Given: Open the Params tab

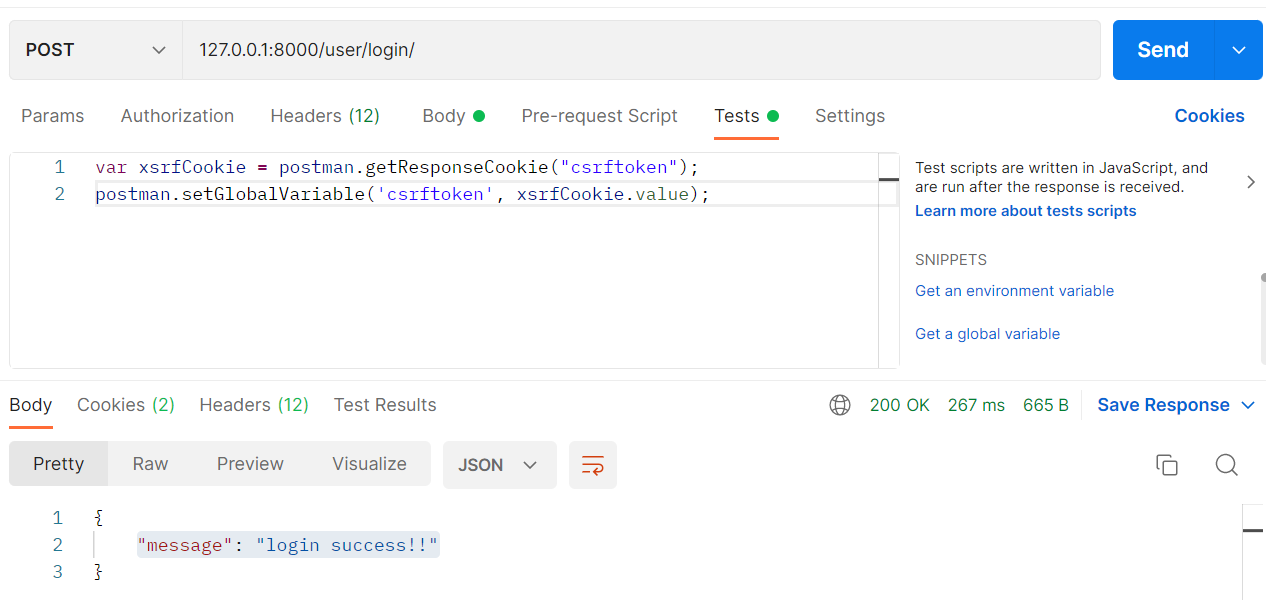Looking at the screenshot, I should tap(53, 116).
